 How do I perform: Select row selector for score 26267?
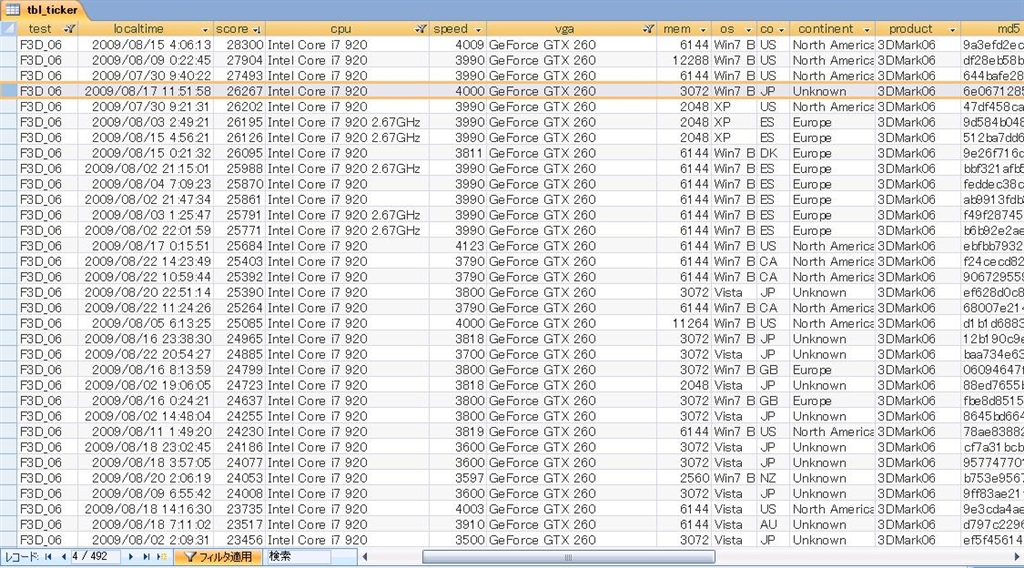pyautogui.click(x=8, y=91)
